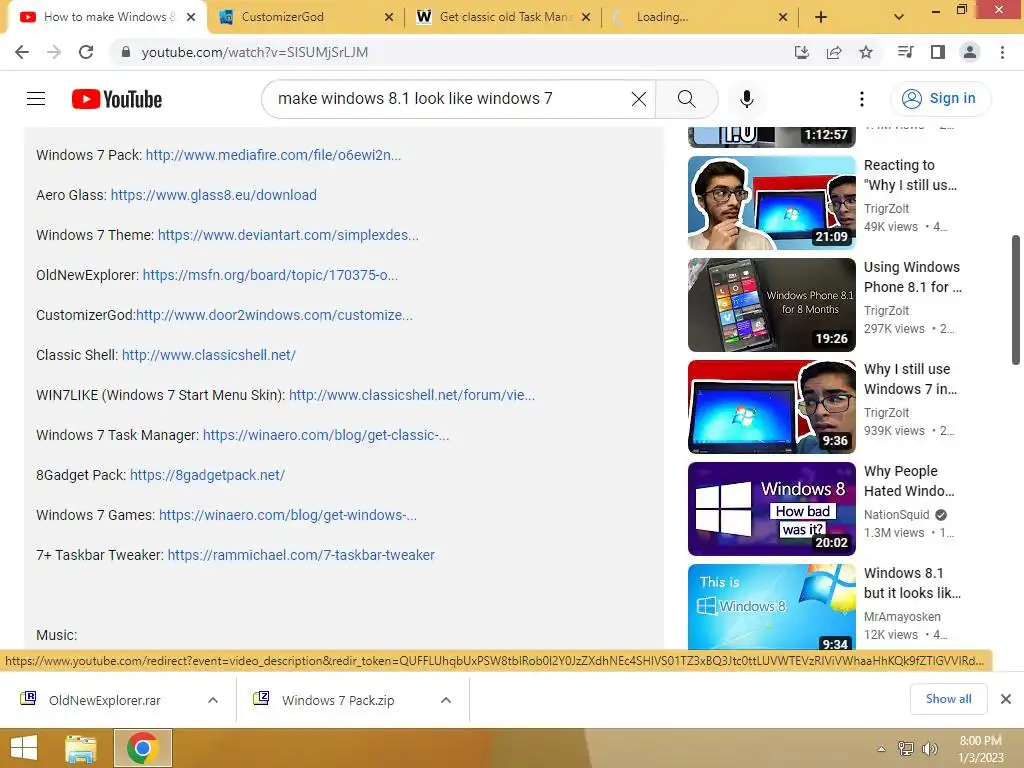The width and height of the screenshot is (1024, 768).
Task: Click the YouTube search magnifier button
Action: pyautogui.click(x=686, y=99)
